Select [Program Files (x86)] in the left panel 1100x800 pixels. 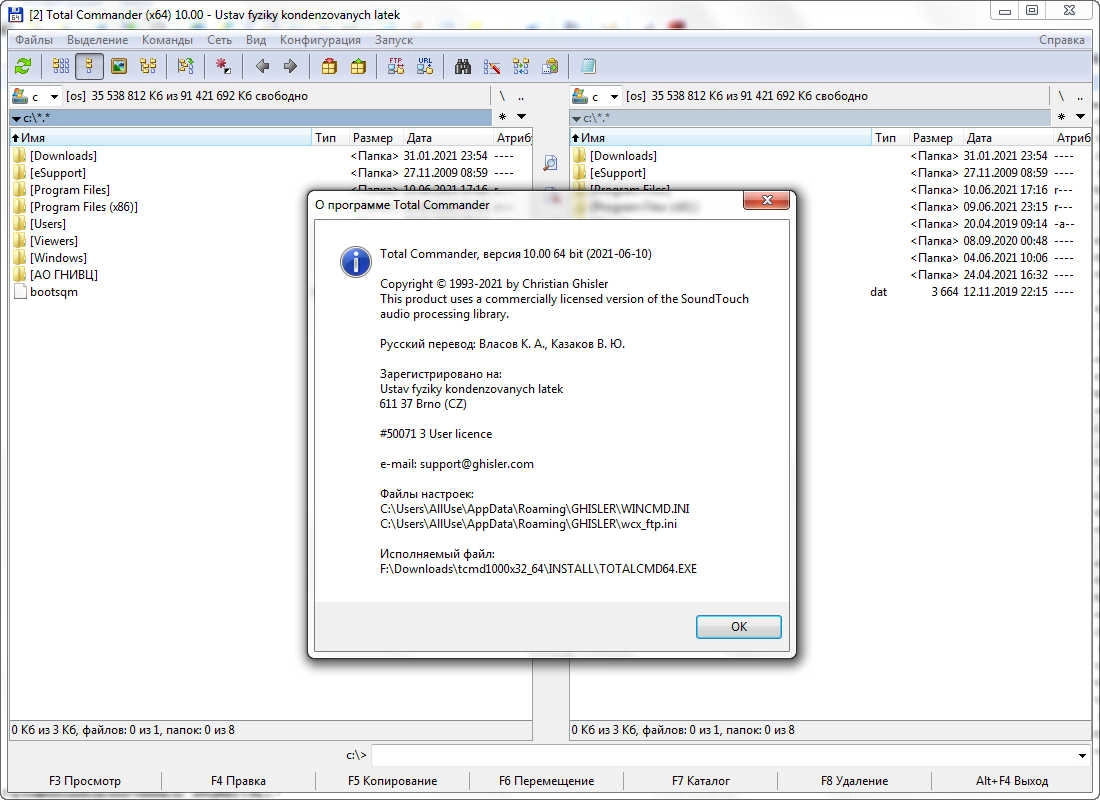tap(83, 207)
